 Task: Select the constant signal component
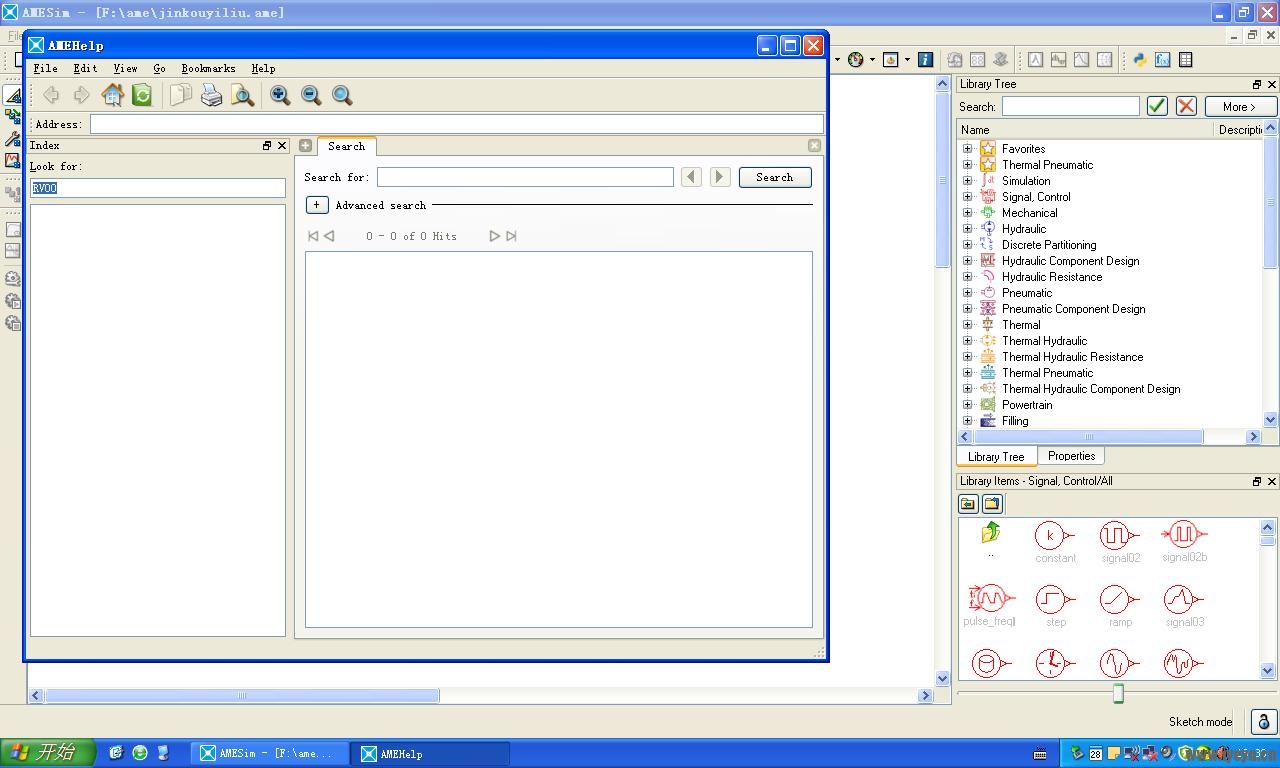(x=1055, y=543)
